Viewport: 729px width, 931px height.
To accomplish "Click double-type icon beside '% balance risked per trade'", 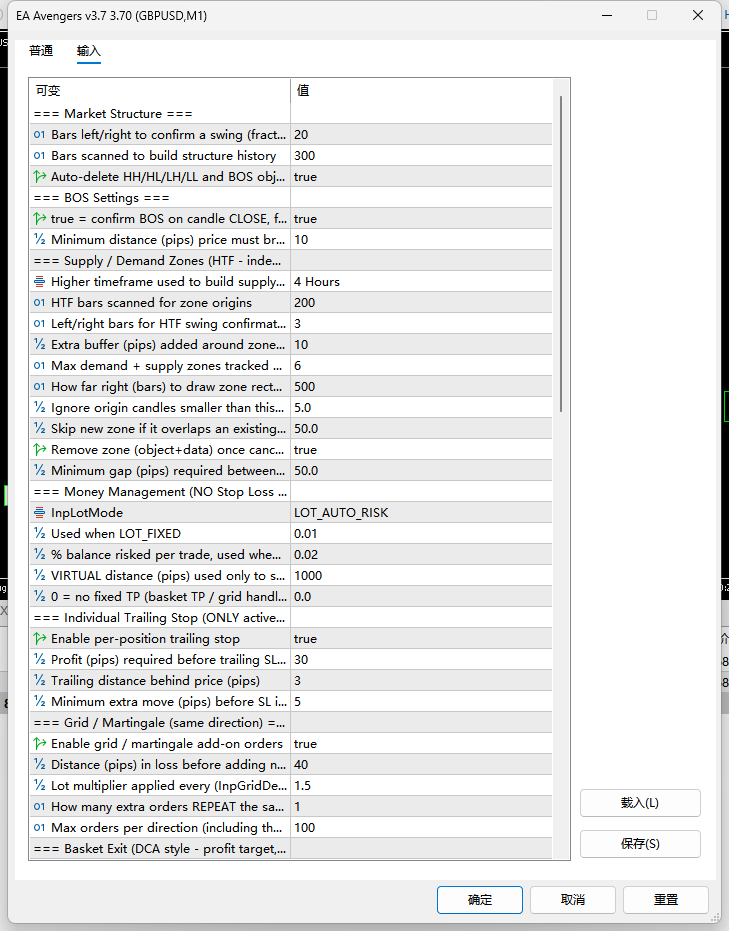I will coord(39,555).
